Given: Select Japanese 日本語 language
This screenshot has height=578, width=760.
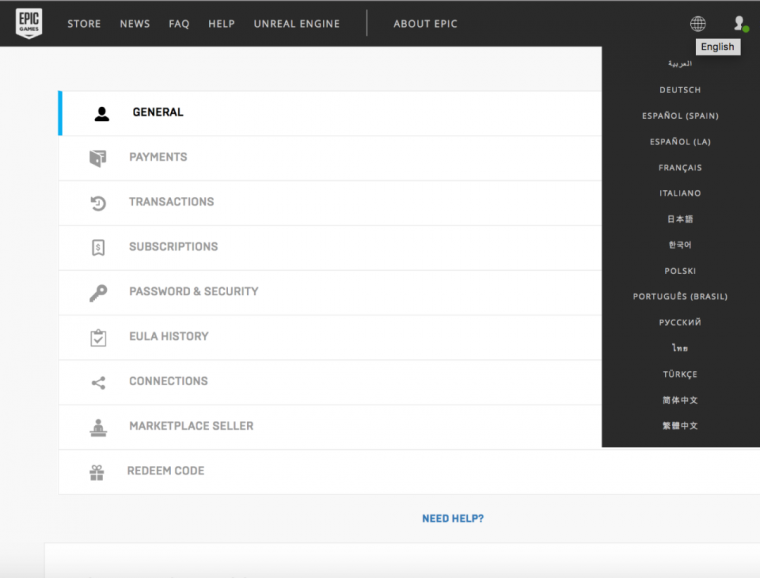Looking at the screenshot, I should [680, 219].
